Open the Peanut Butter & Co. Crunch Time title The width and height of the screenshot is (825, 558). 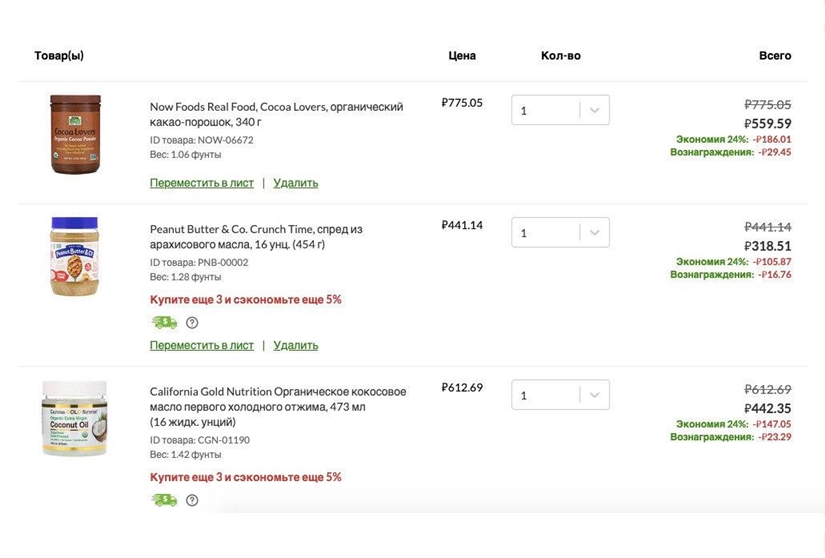point(255,236)
